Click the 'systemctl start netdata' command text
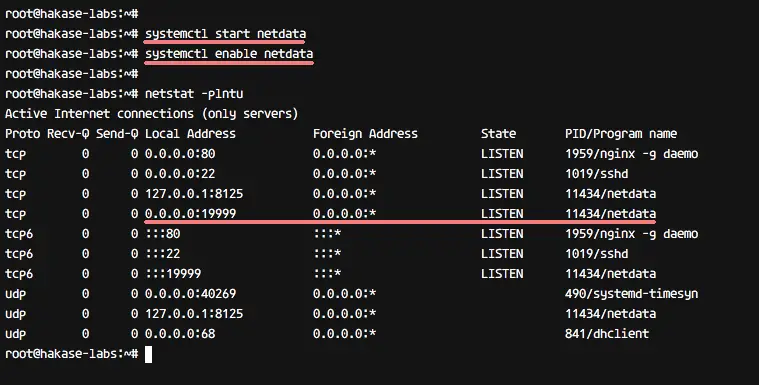The height and width of the screenshot is (385, 759). coord(226,33)
